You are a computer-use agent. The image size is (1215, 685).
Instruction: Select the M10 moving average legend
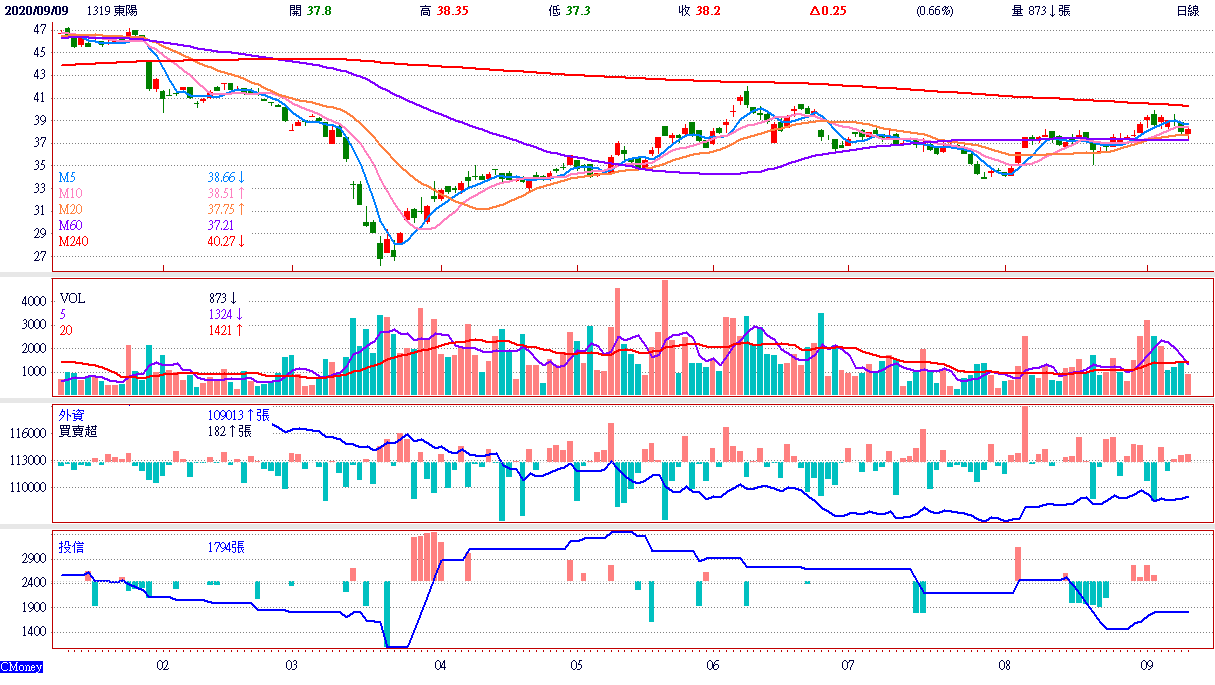tap(70, 192)
